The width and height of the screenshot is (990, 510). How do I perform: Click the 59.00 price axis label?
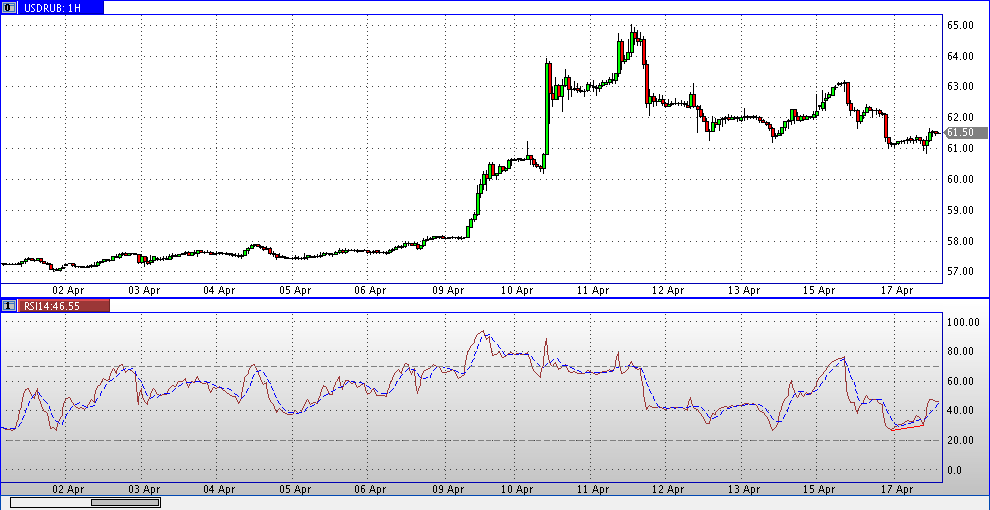959,210
